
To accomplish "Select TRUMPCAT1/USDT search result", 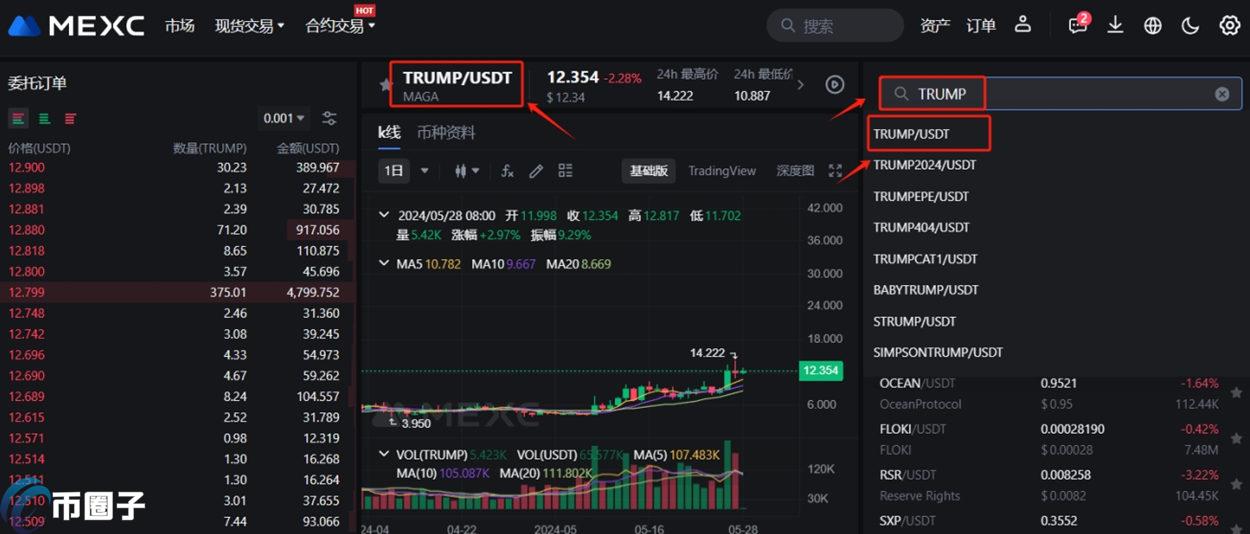I will pos(925,259).
